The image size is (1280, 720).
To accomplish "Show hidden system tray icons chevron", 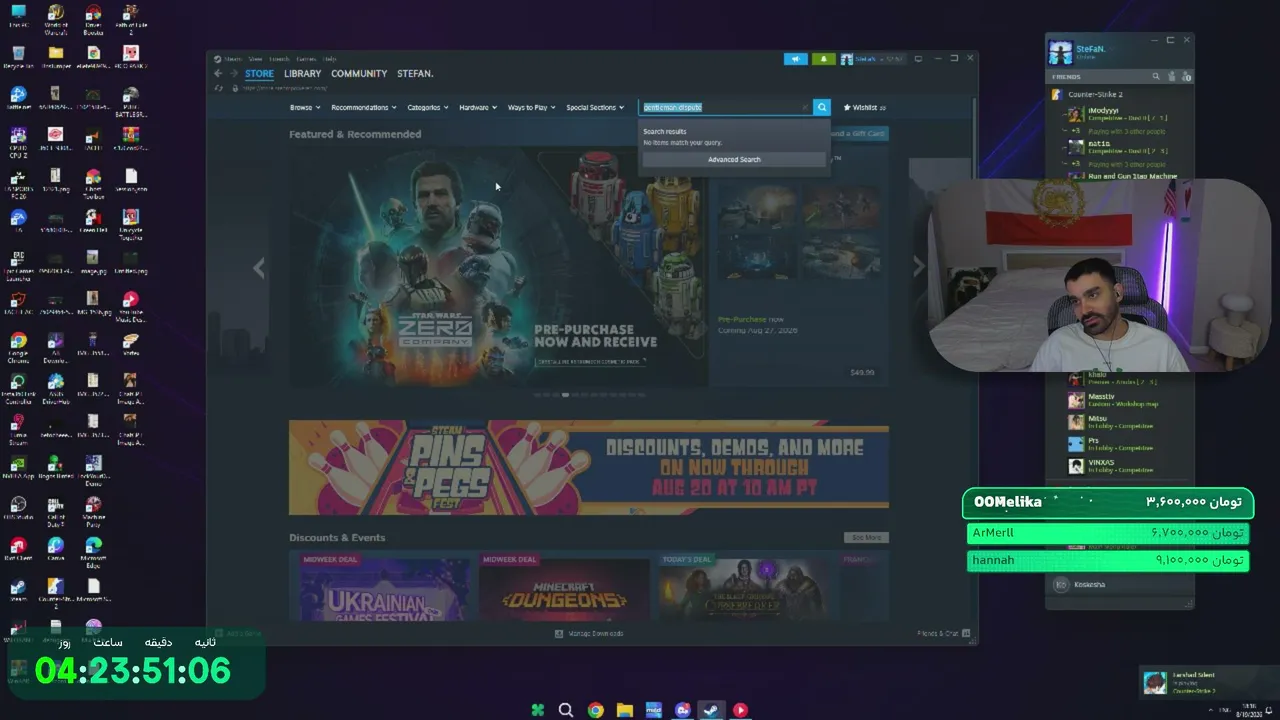I will click(x=1209, y=710).
